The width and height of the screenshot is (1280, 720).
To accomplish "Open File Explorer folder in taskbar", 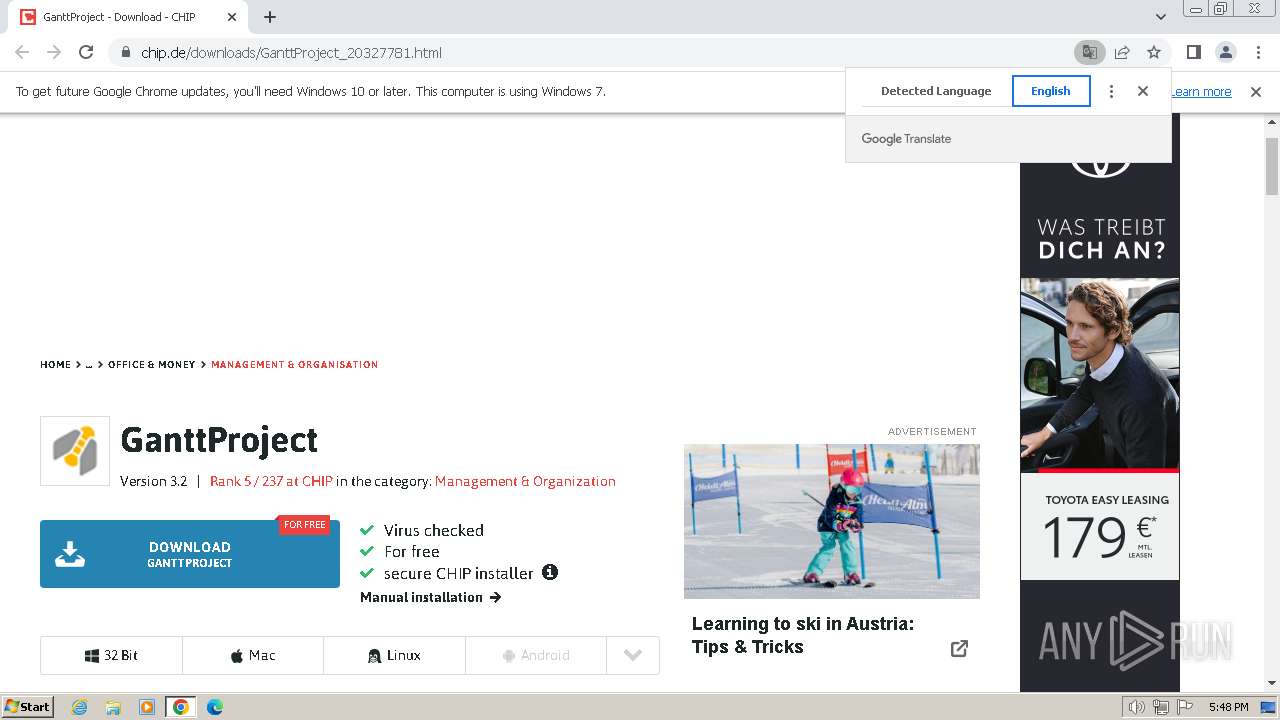I will point(113,707).
